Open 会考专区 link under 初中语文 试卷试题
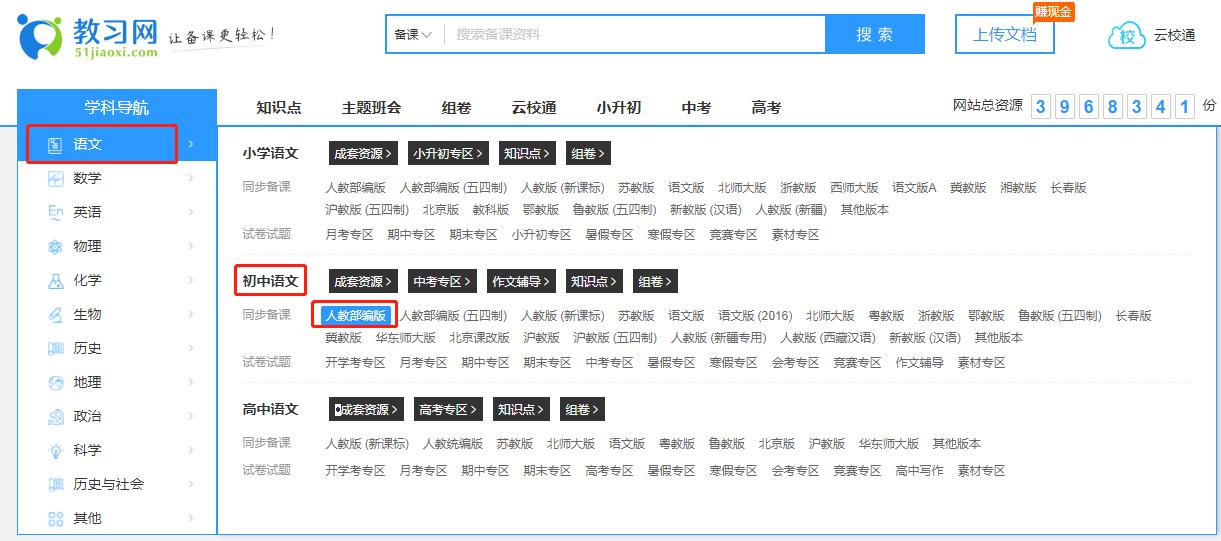The image size is (1221, 541). 796,363
